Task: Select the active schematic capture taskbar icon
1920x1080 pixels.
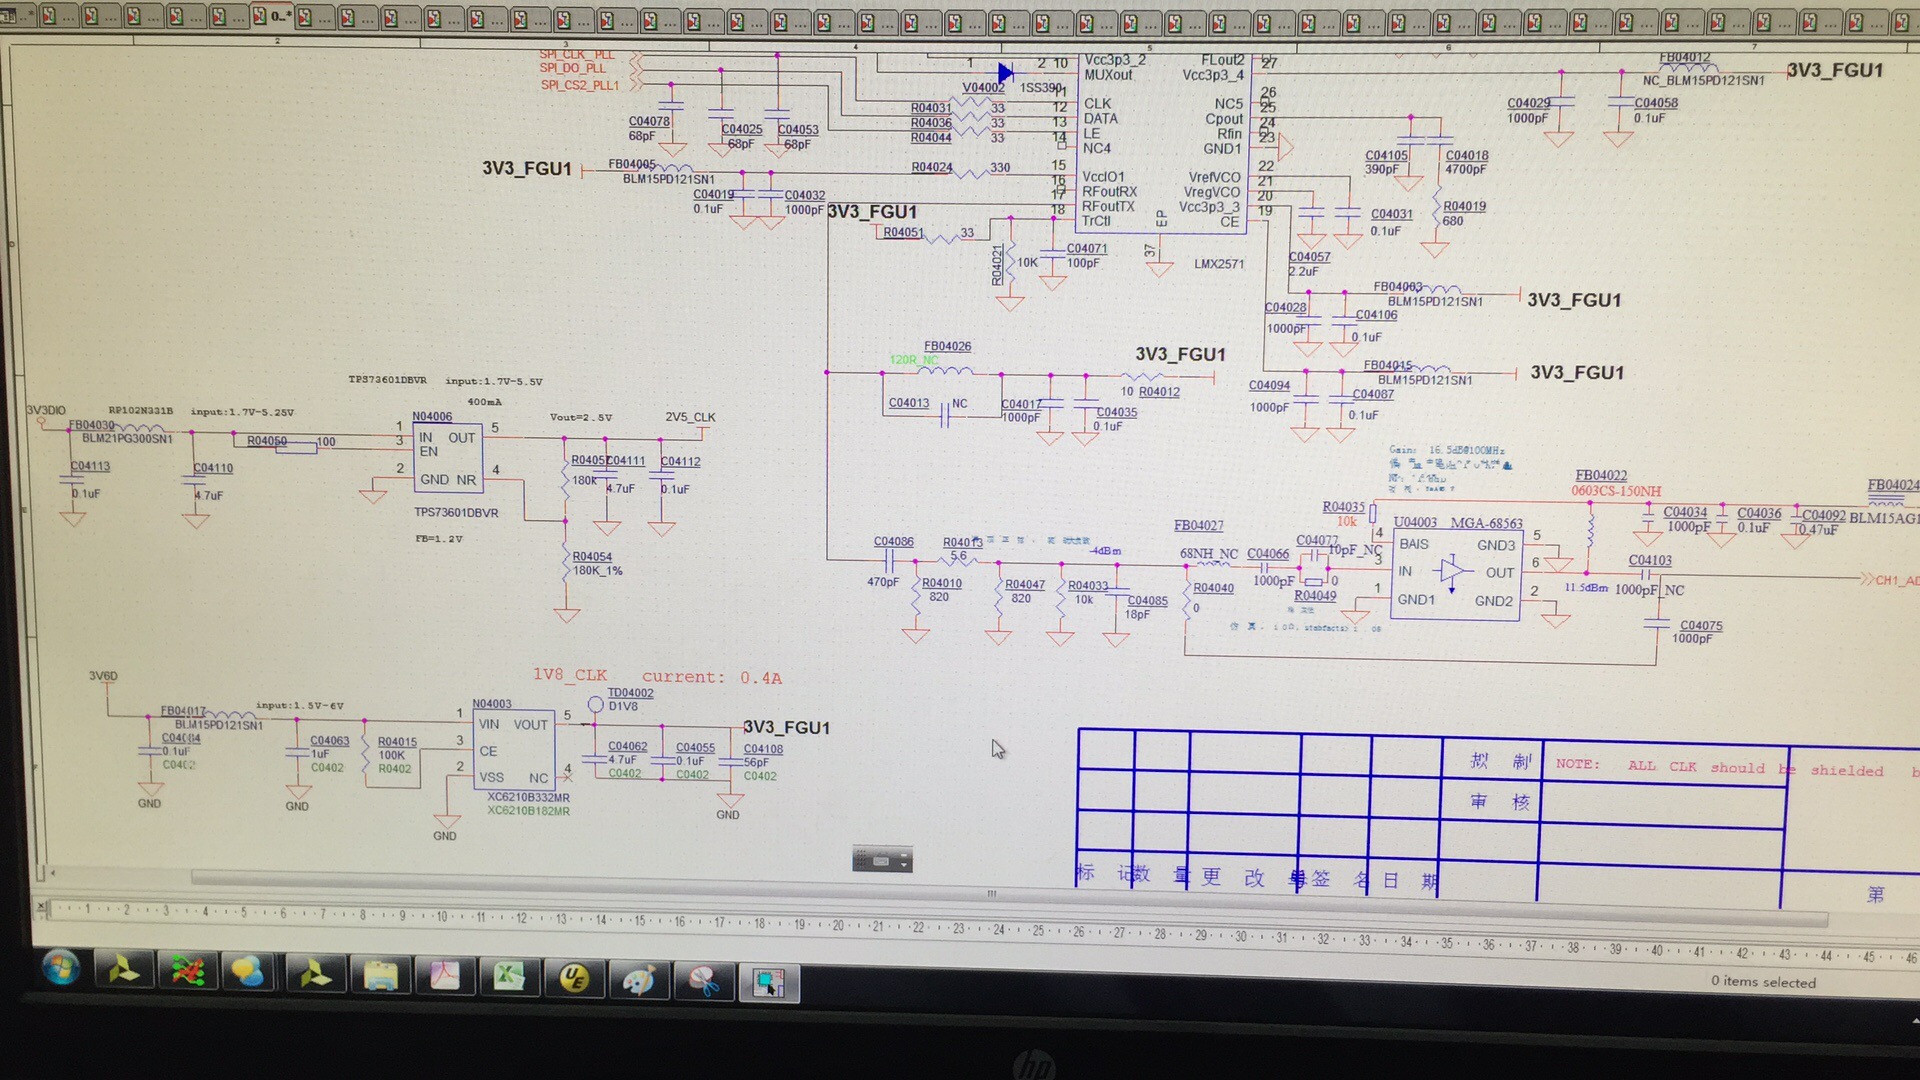Action: coord(768,984)
